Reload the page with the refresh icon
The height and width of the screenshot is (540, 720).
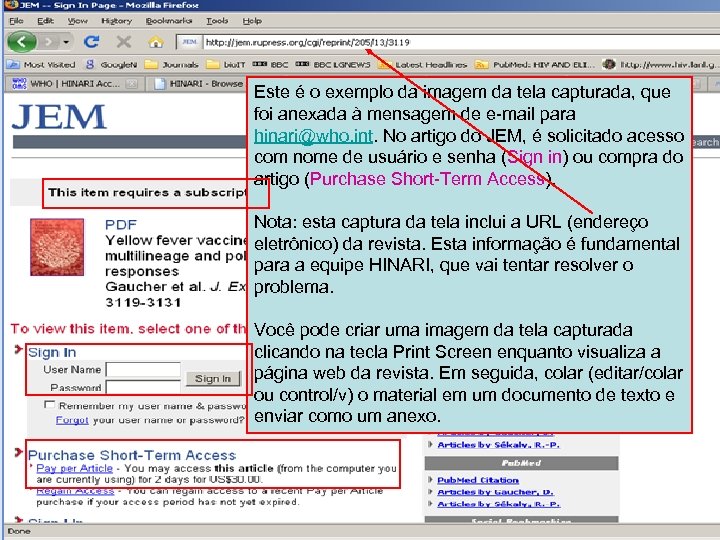point(91,42)
